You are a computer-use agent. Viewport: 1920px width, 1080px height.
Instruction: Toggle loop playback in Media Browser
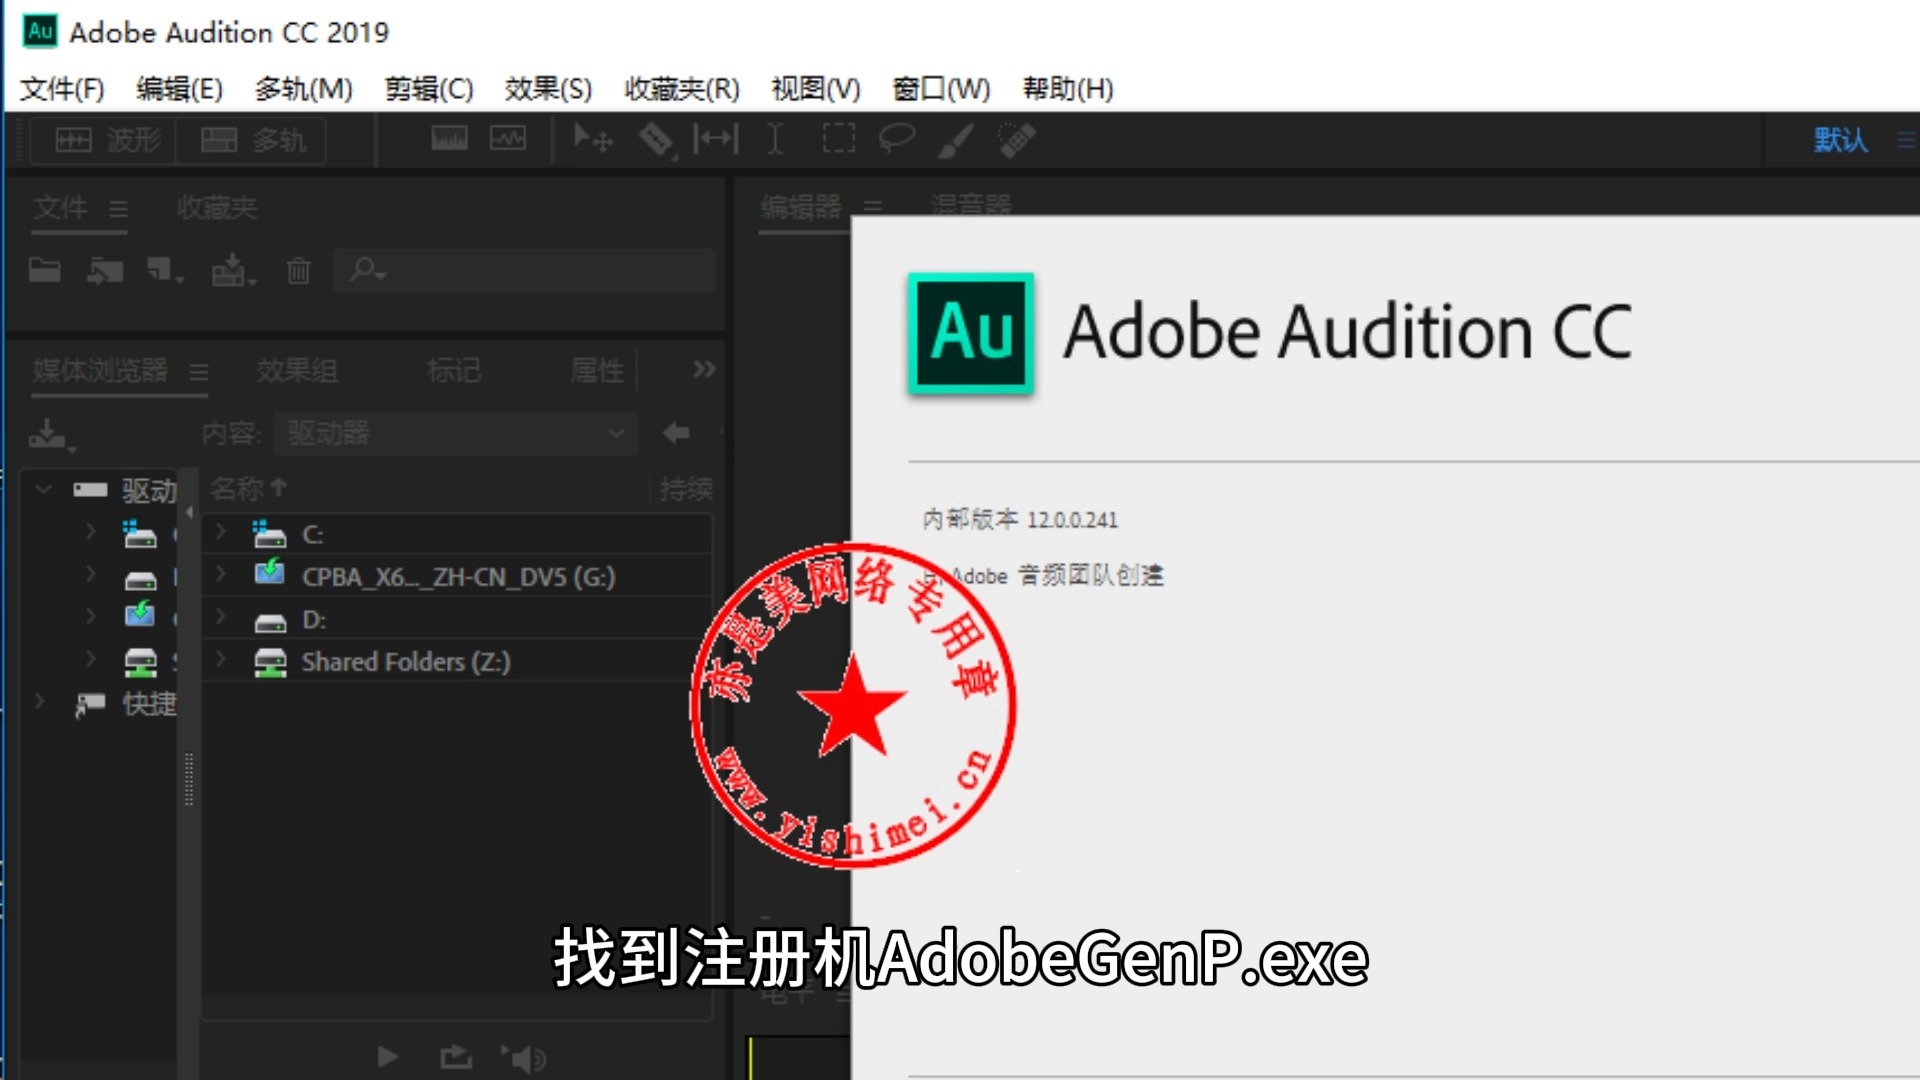click(x=455, y=1057)
